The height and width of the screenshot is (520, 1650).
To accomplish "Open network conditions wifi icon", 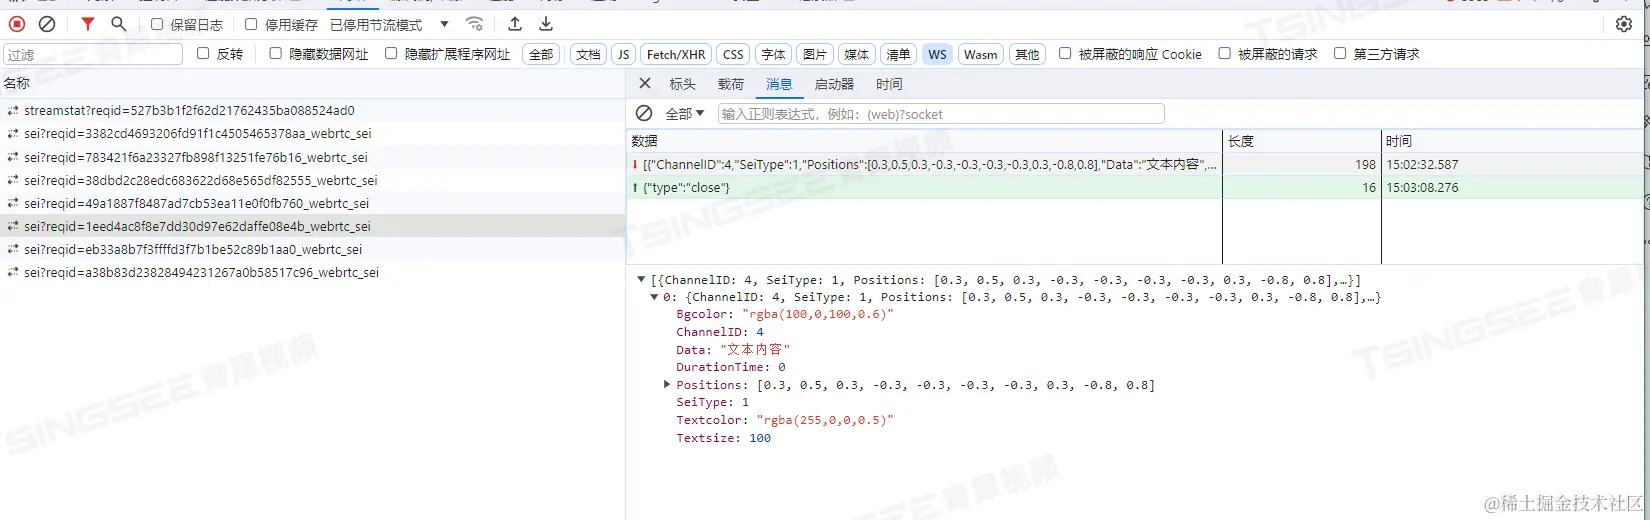I will point(475,24).
